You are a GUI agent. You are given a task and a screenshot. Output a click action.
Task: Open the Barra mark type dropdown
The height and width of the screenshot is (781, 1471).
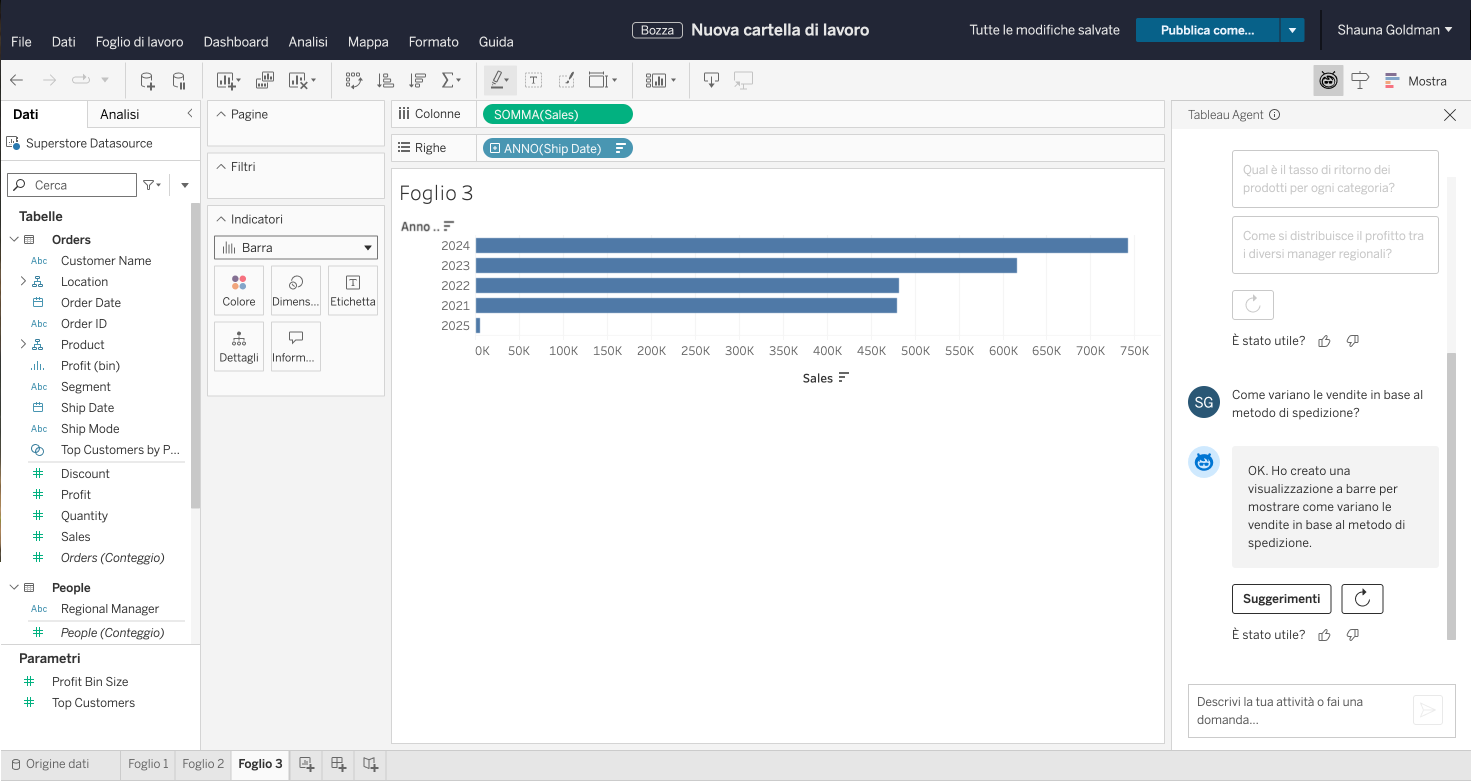(296, 247)
